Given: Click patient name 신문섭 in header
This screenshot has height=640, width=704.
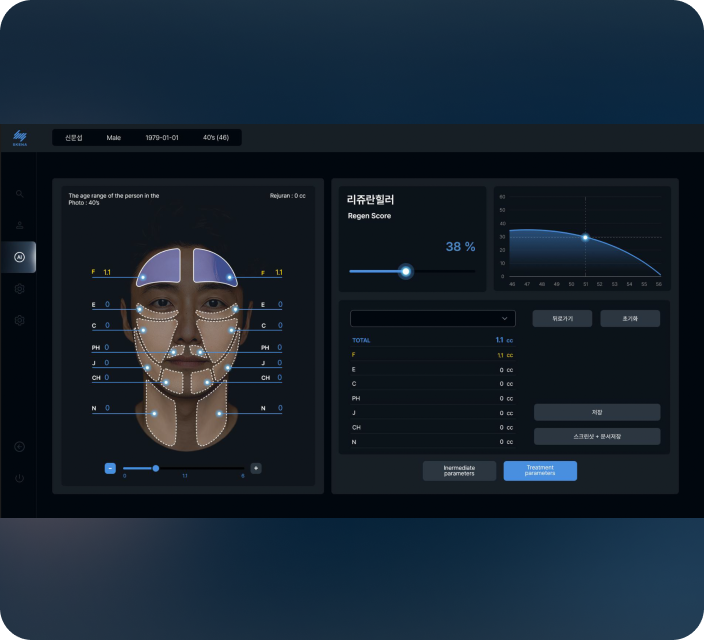Looking at the screenshot, I should click(x=74, y=137).
